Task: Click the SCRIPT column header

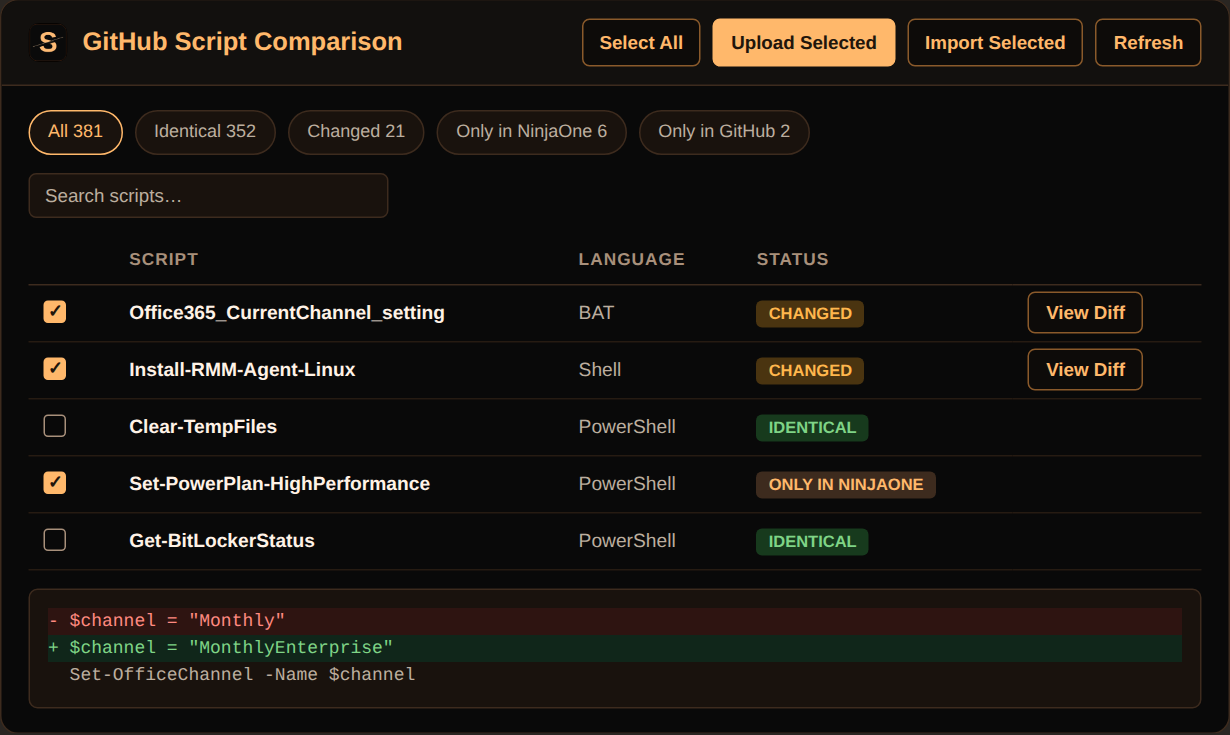Action: coord(164,259)
